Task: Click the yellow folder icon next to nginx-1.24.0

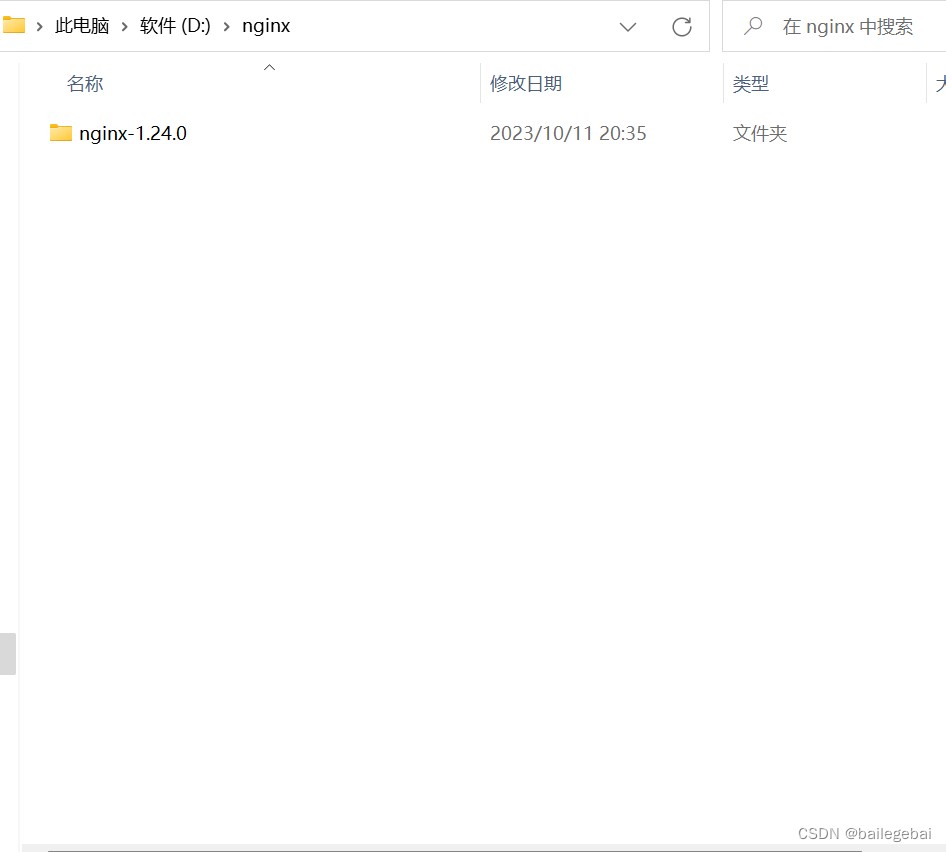Action: click(60, 132)
